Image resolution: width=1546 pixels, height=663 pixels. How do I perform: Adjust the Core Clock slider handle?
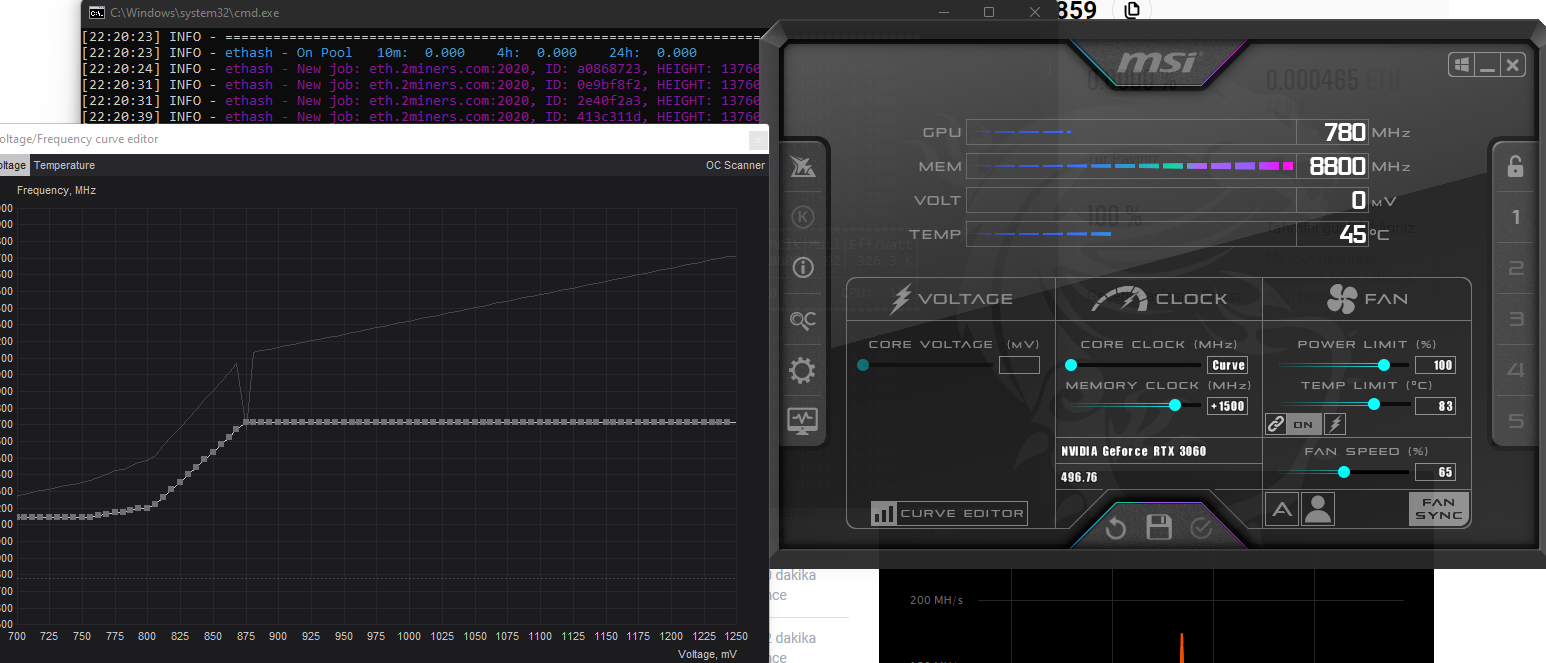1071,365
